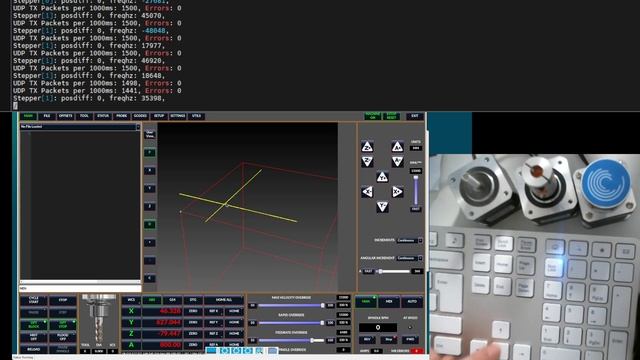Stop the spindle with Stop button
Screen dimensions: 640x360
click(x=389, y=339)
